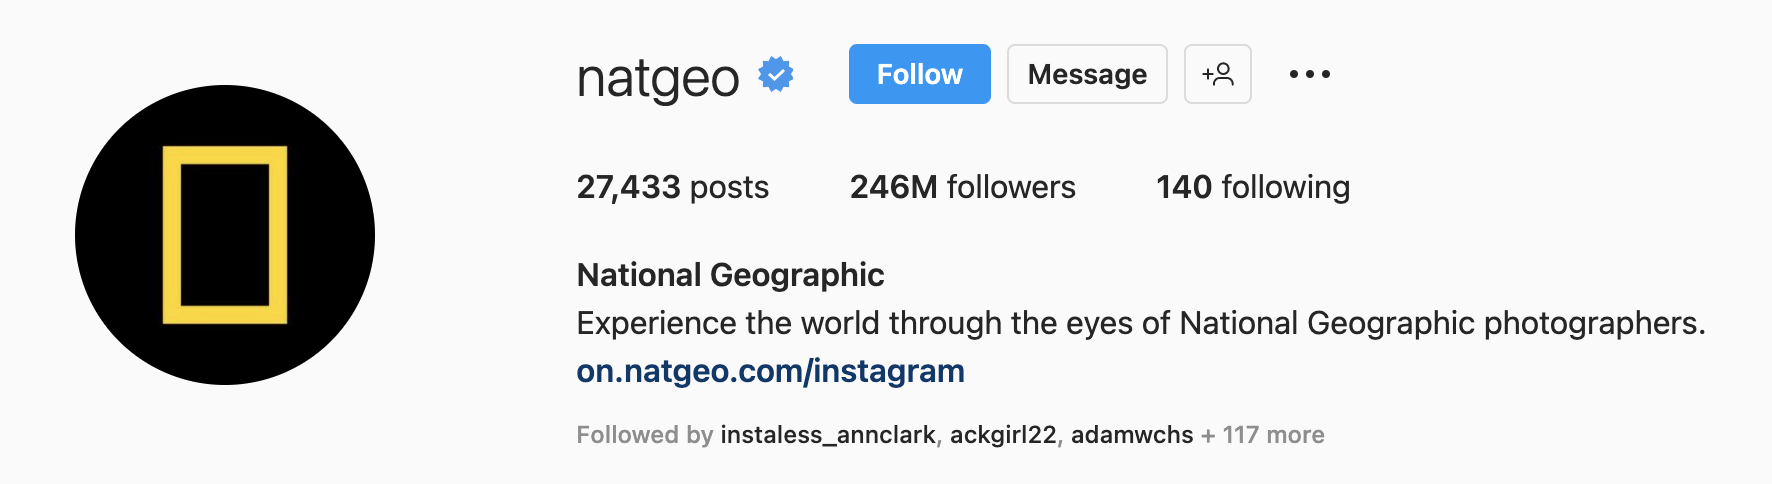This screenshot has height=484, width=1772.
Task: Follow the natgeo account
Action: tap(919, 74)
